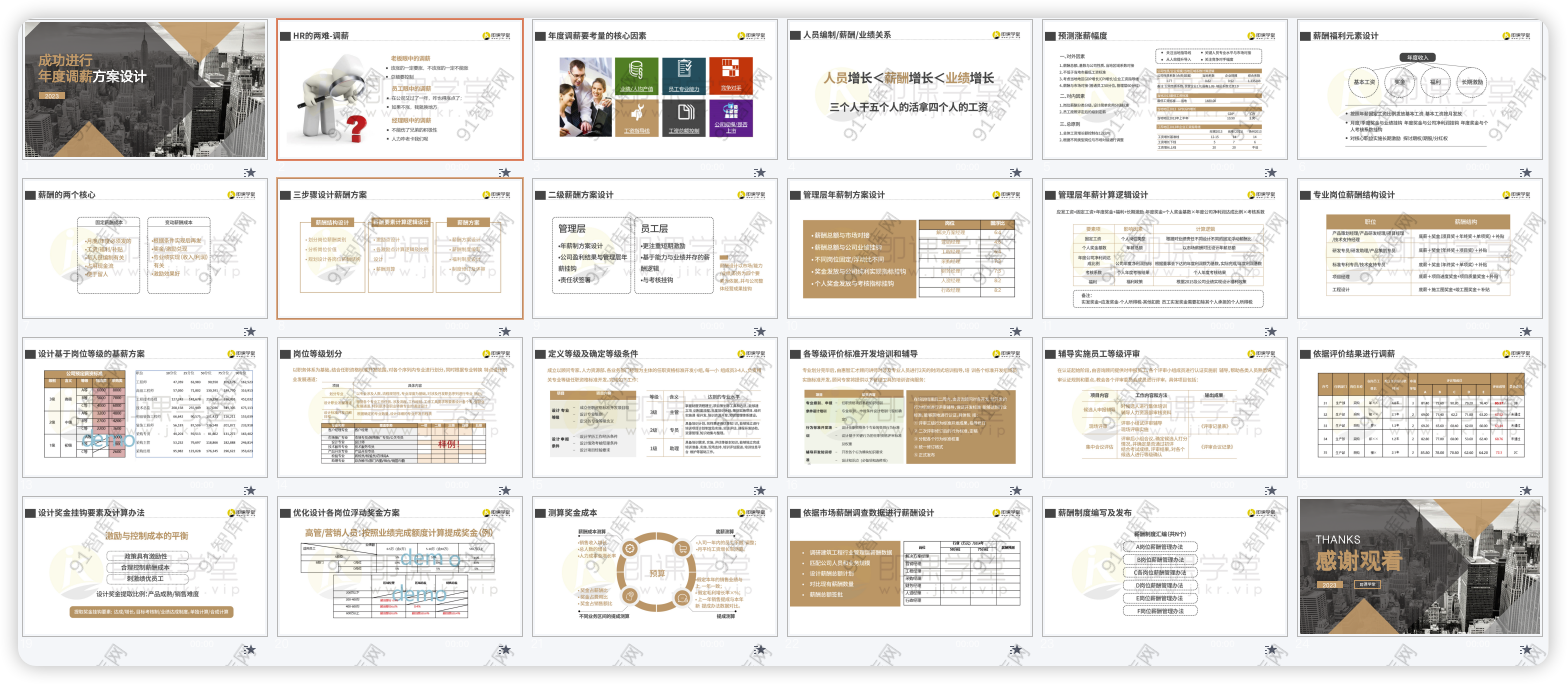Click star under HR的两难-调薪 slide
1567x684 pixels.
[x=506, y=172]
